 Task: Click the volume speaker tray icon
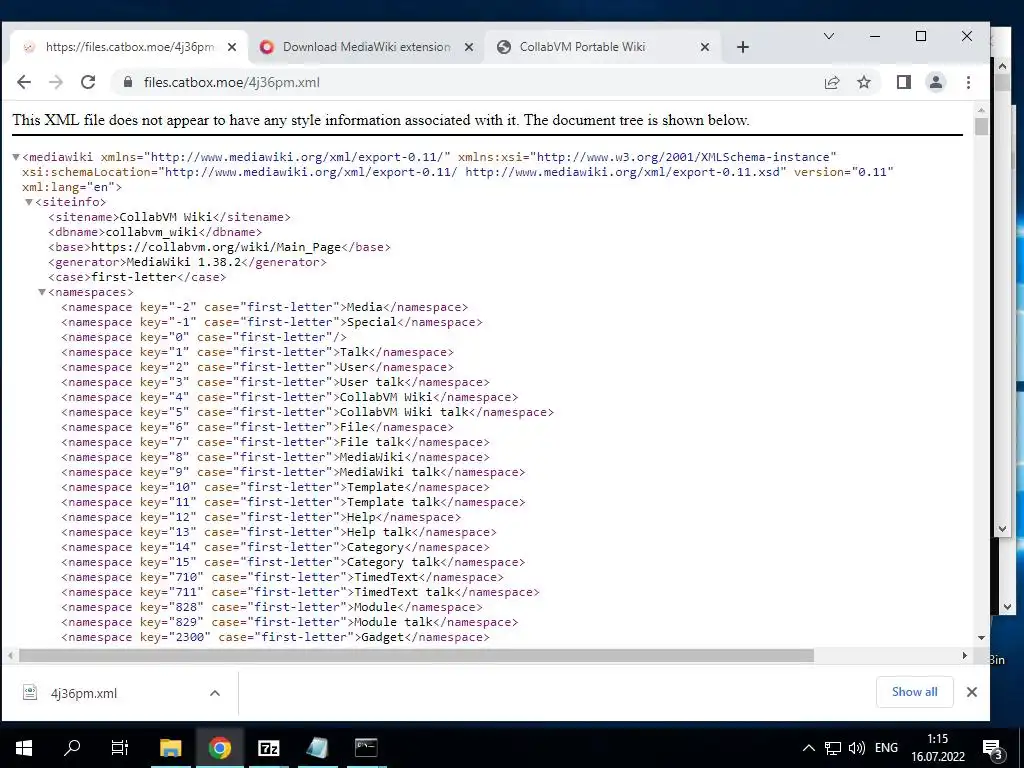(857, 748)
